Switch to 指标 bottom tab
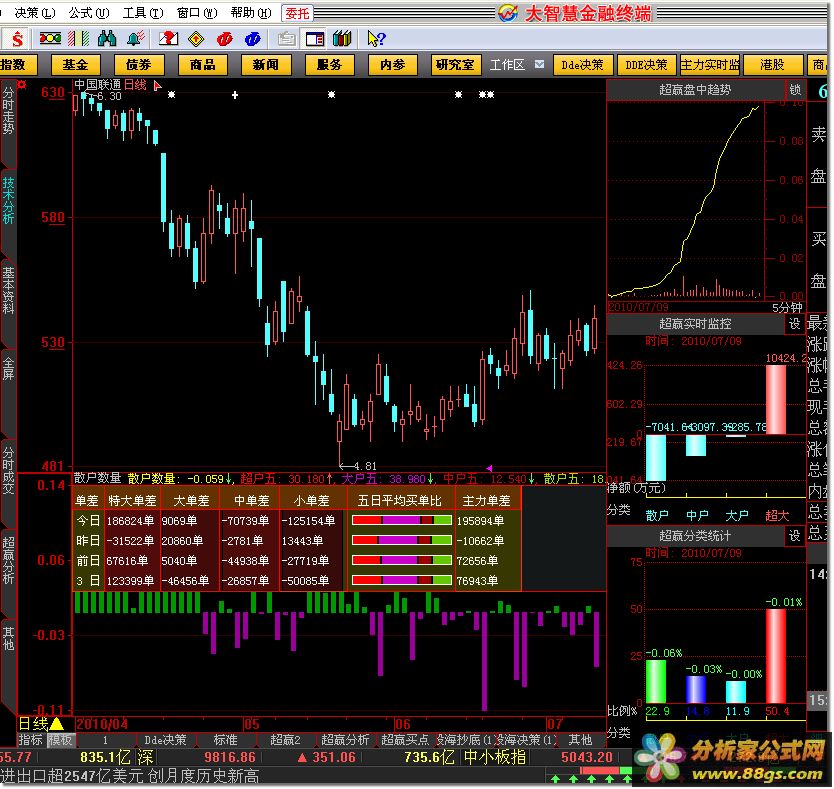The width and height of the screenshot is (834, 789). (30, 740)
